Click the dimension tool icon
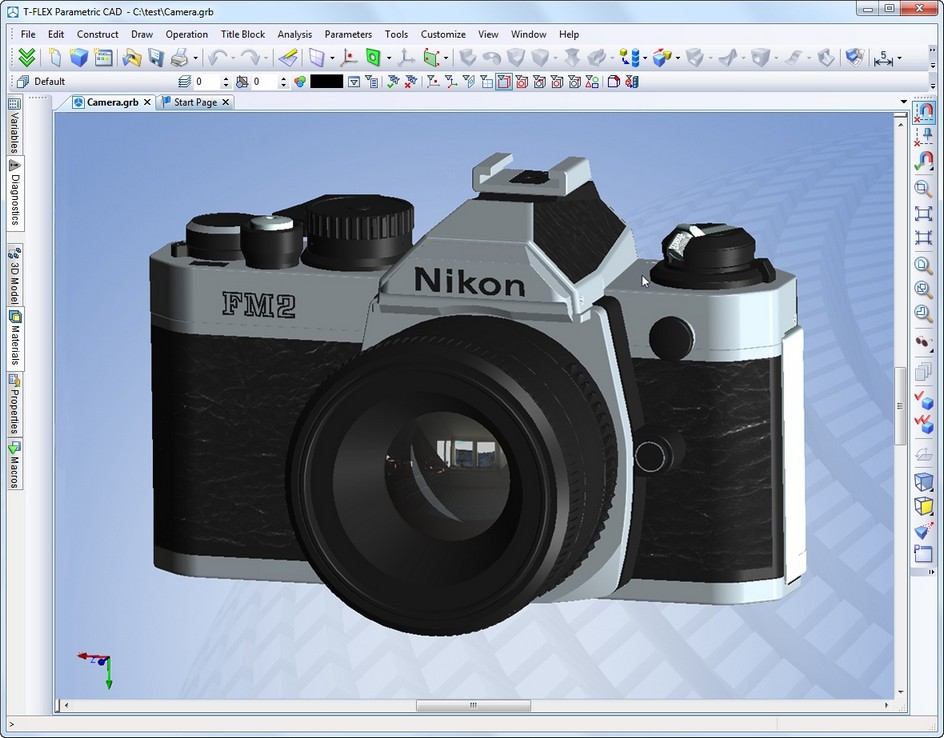Image resolution: width=944 pixels, height=738 pixels. tap(883, 59)
